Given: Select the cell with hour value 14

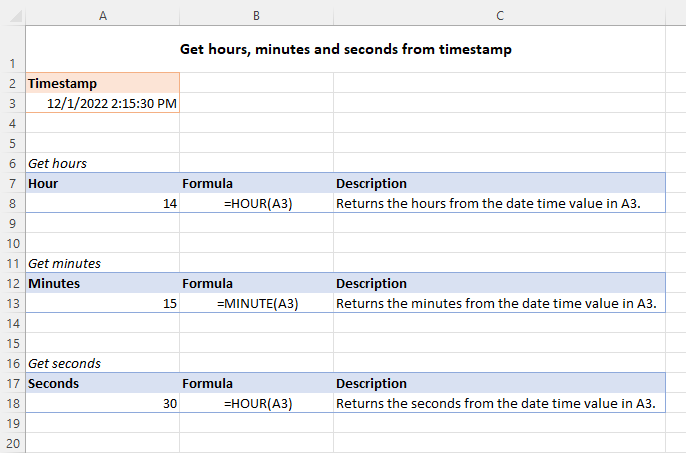Looking at the screenshot, I should tap(102, 203).
